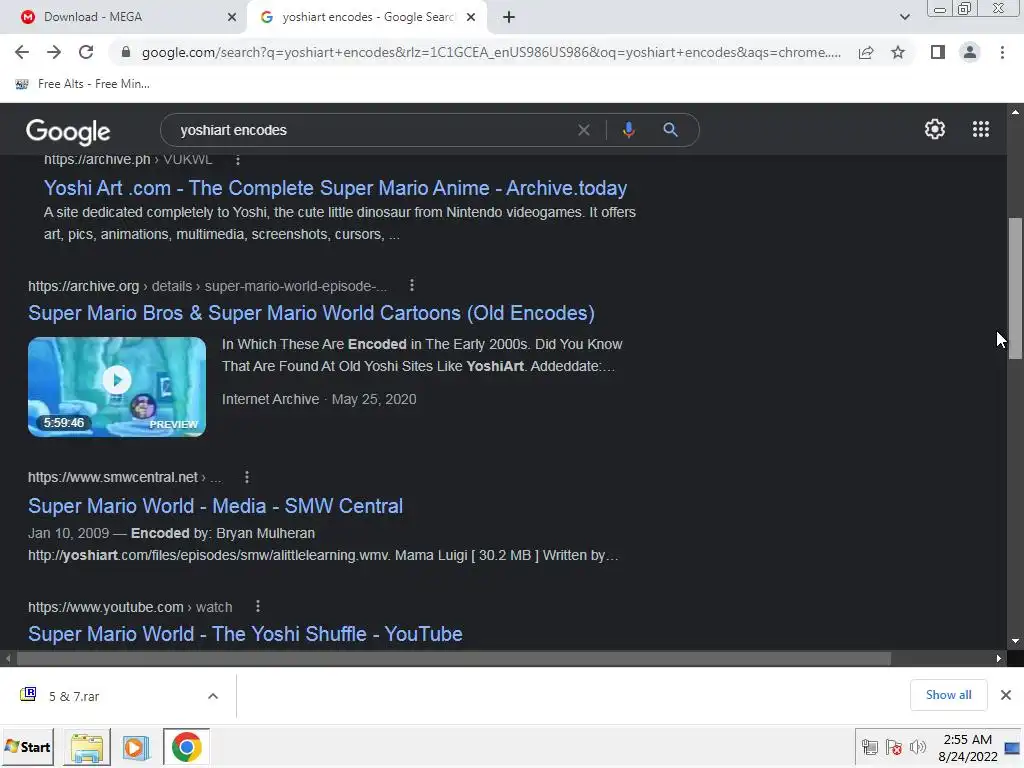Open Yoshi Art .com Archive.today result

335,188
